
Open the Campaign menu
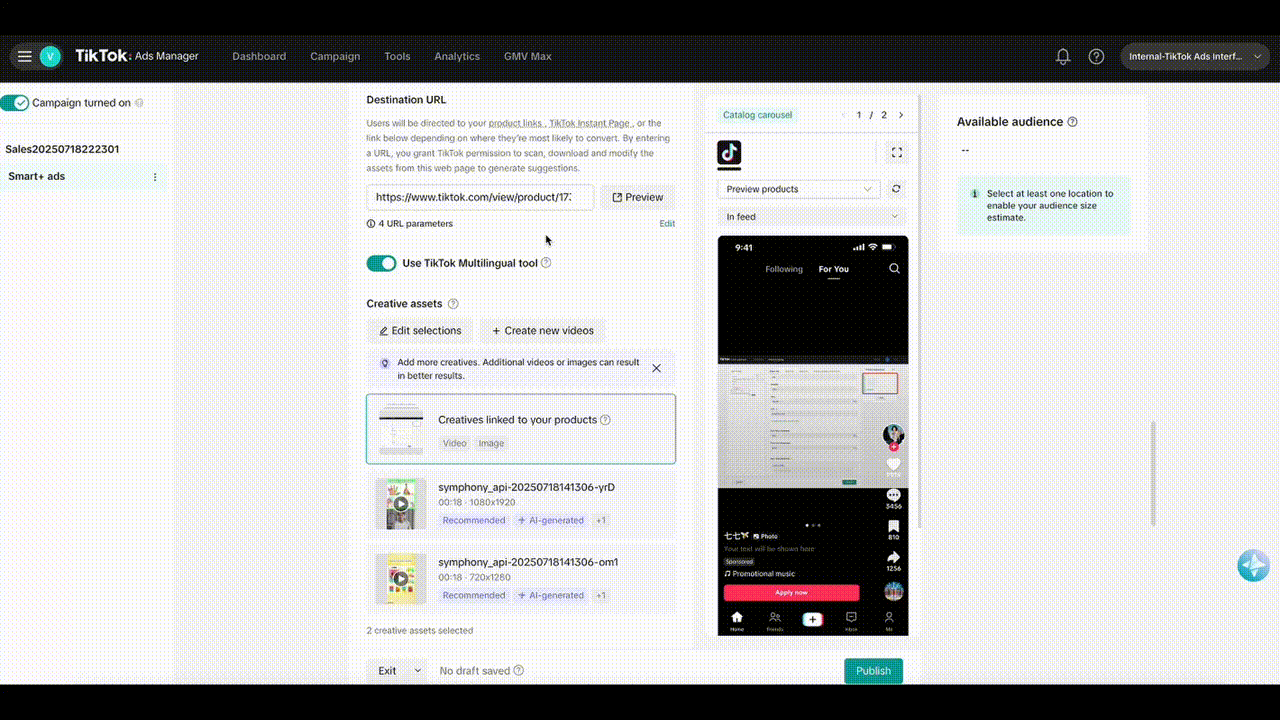[x=335, y=57]
